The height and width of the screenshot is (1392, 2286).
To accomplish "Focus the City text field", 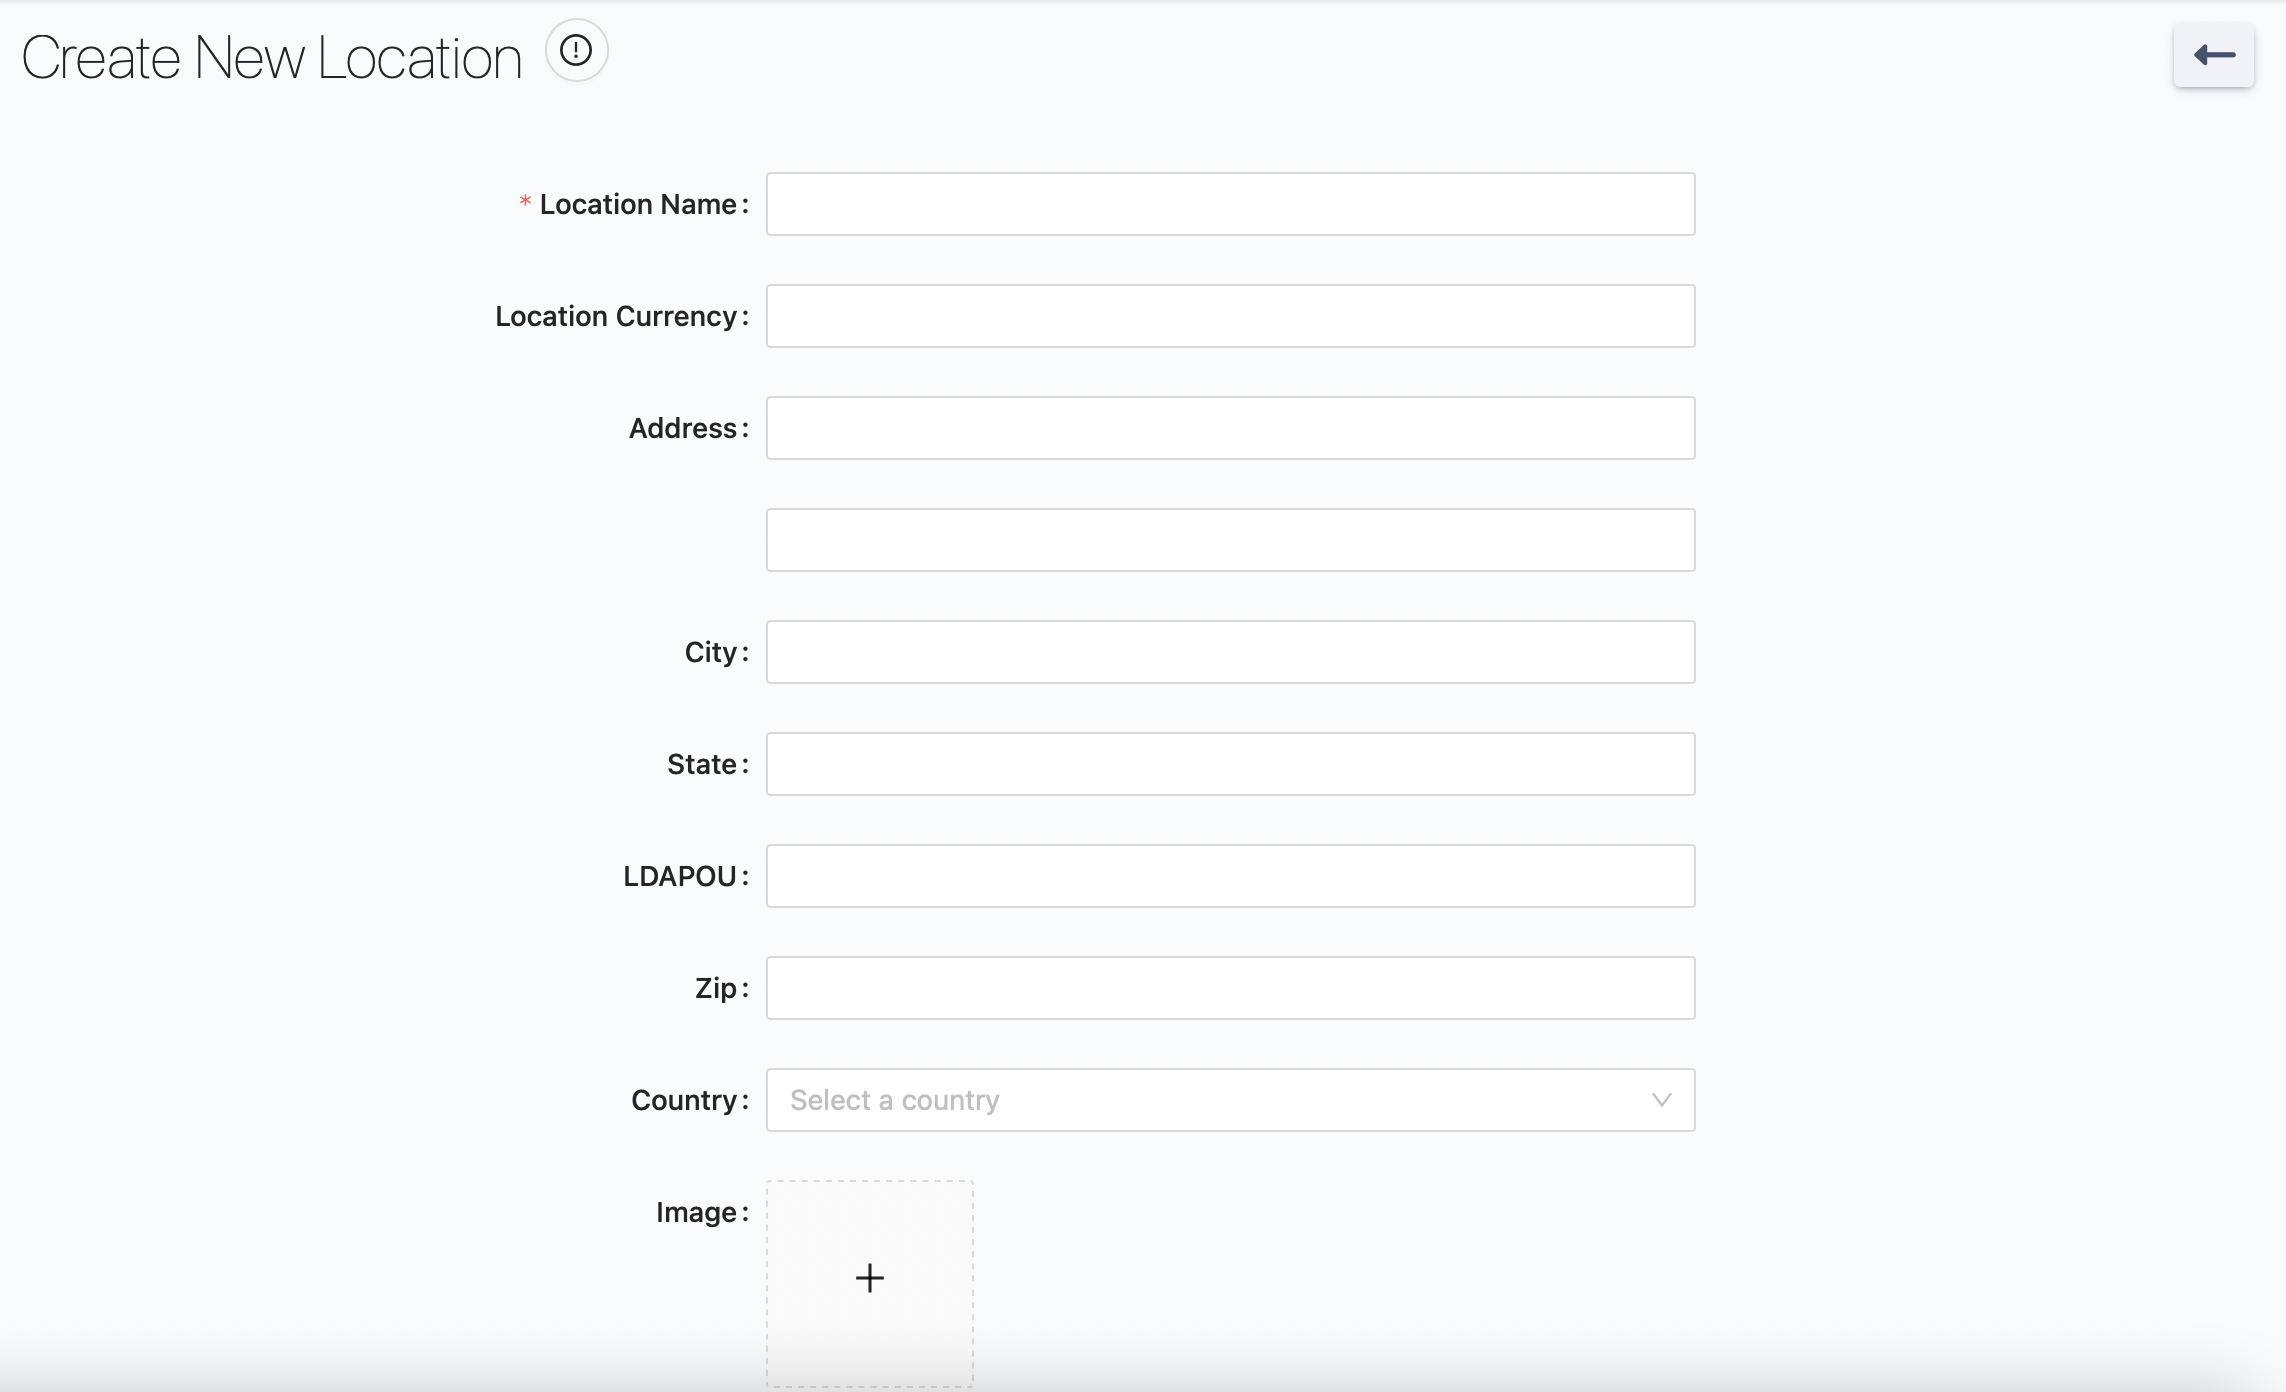I will (x=1230, y=652).
